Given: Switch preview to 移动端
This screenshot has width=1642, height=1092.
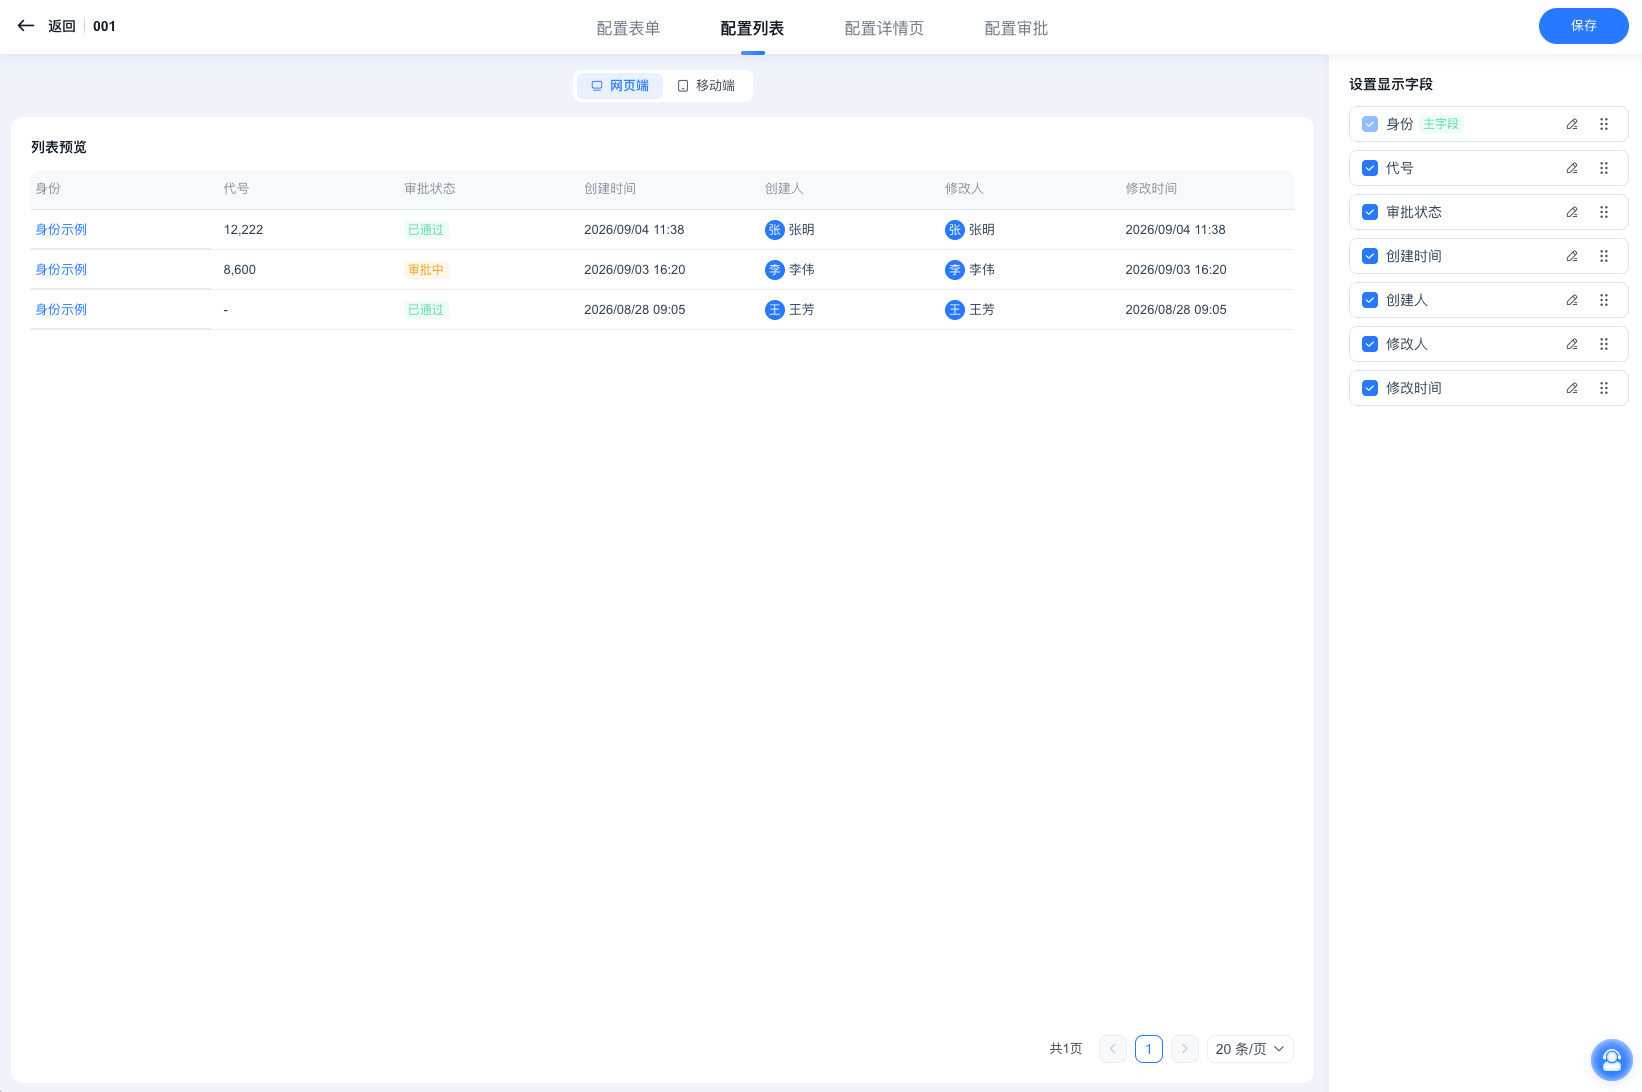Looking at the screenshot, I should 706,86.
